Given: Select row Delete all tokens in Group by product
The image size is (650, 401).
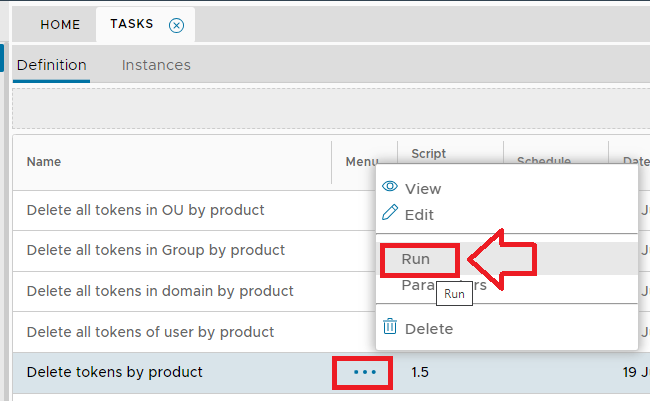Looking at the screenshot, I should pyautogui.click(x=155, y=250).
